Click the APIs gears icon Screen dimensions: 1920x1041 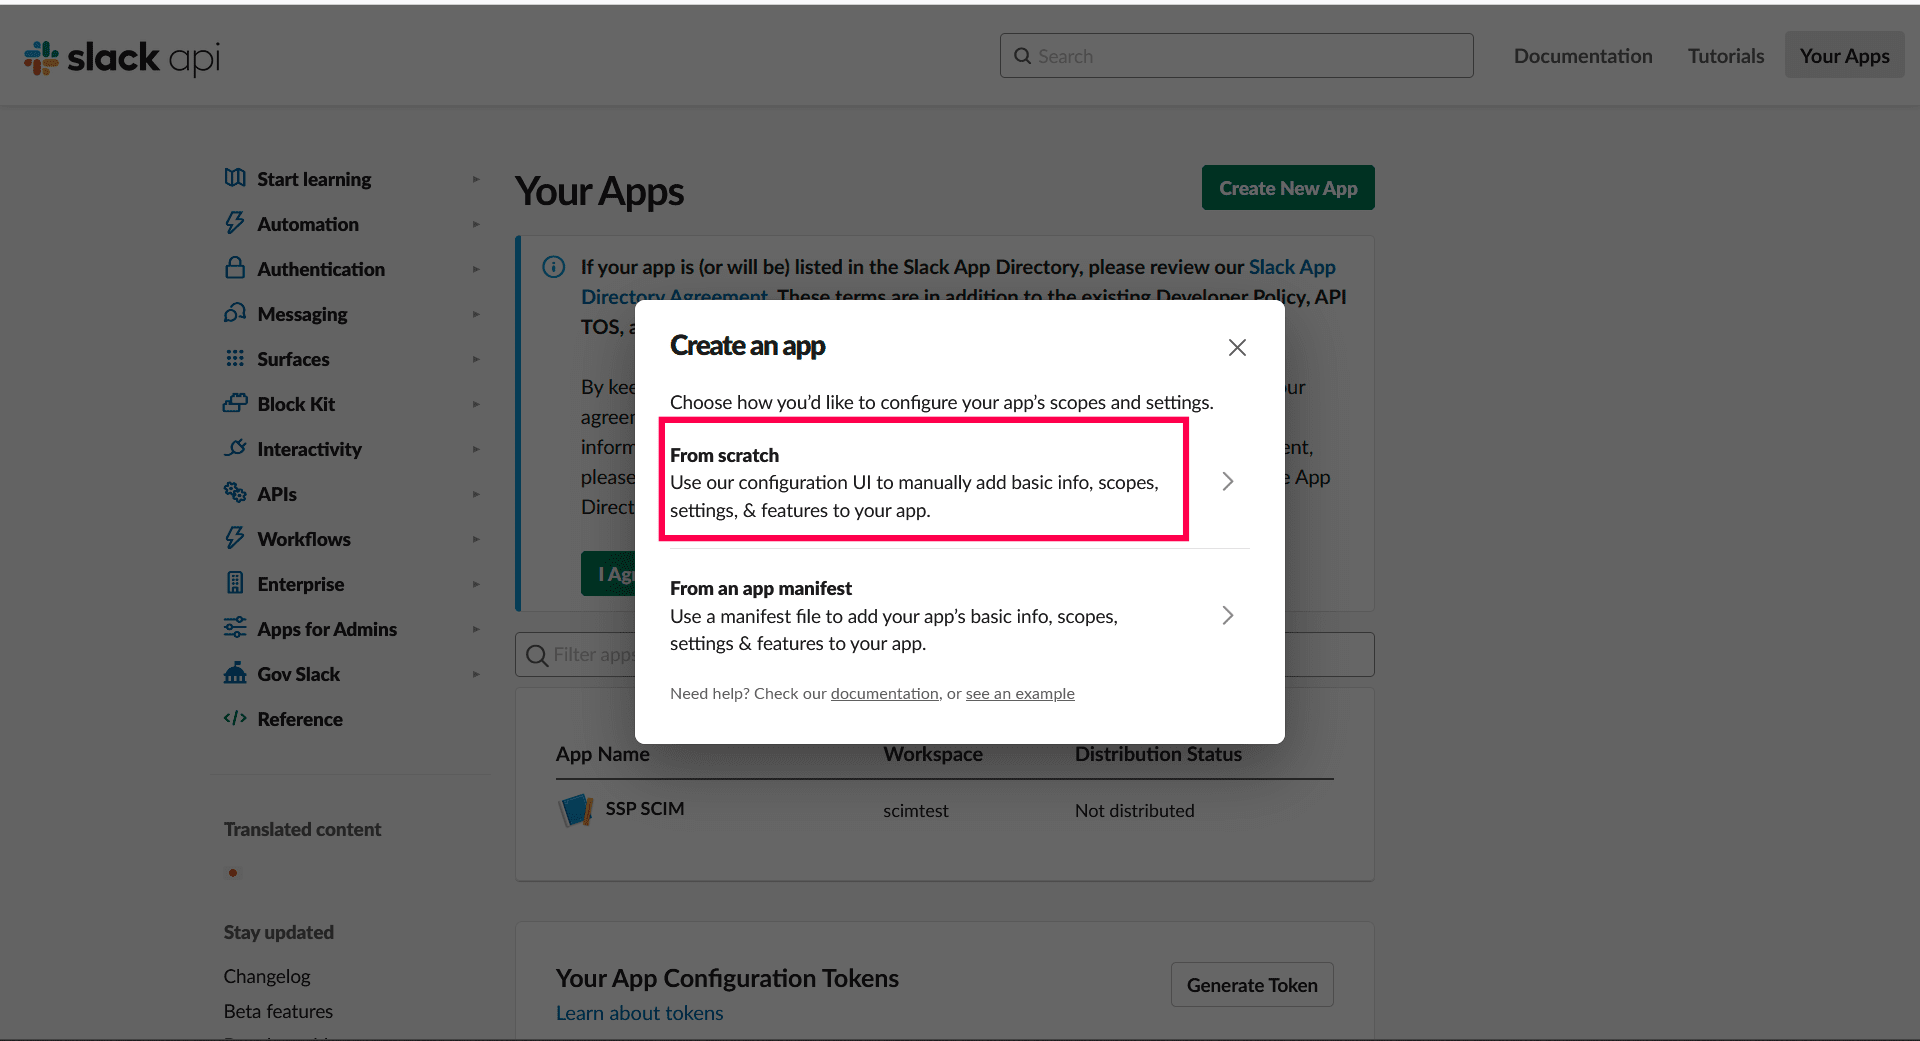[x=235, y=493]
